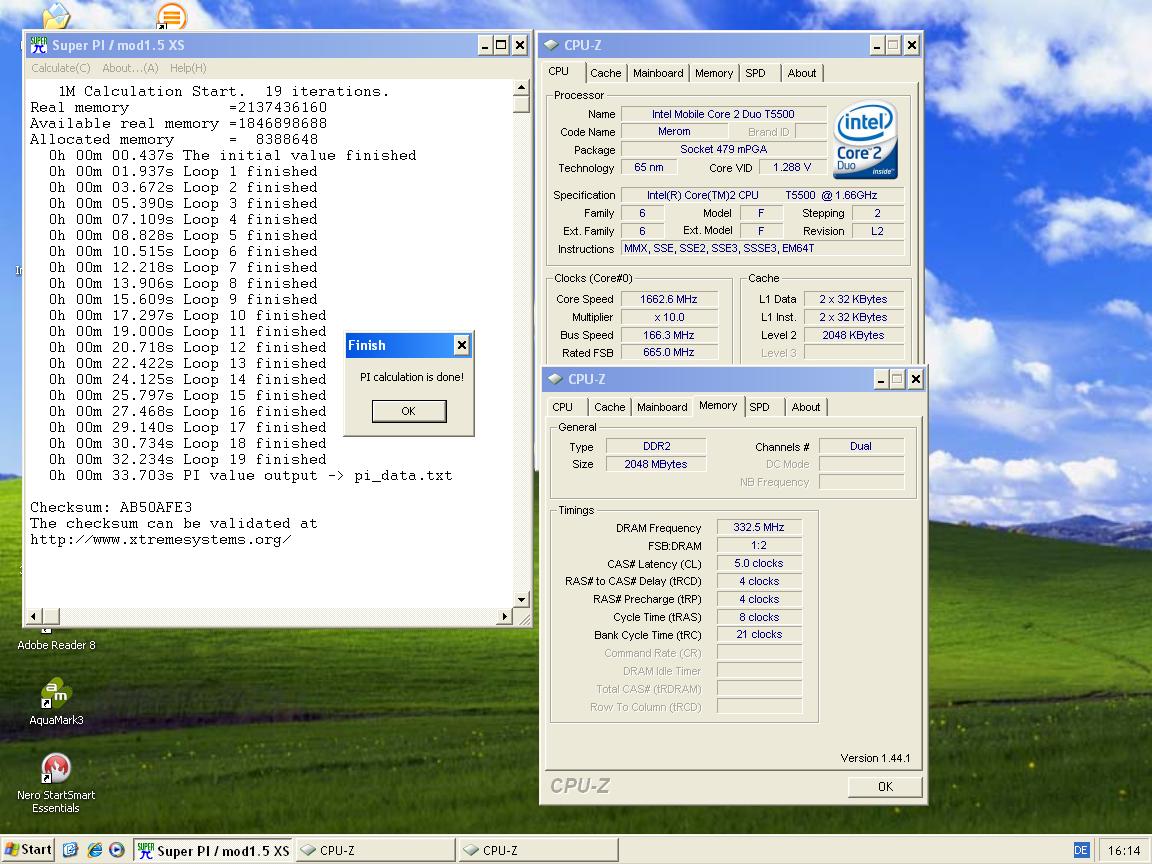Open AquaMark3 desktop shortcut

(56, 703)
